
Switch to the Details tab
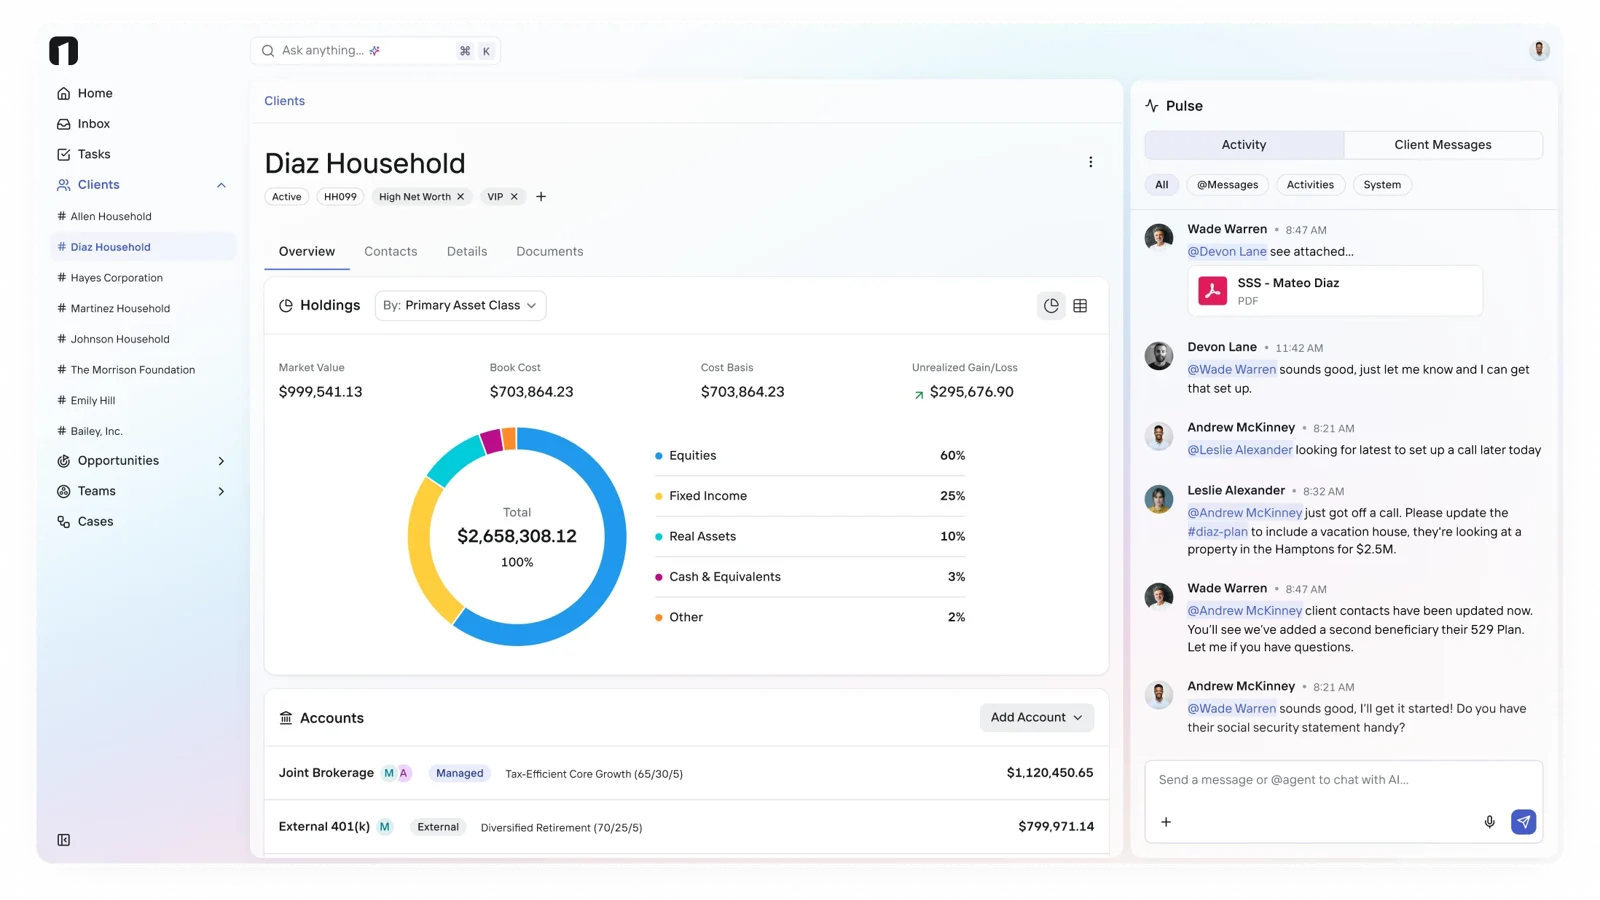coord(467,252)
